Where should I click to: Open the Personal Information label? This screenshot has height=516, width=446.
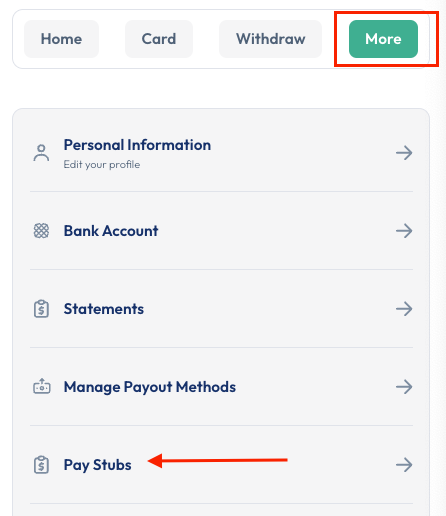[x=137, y=145]
